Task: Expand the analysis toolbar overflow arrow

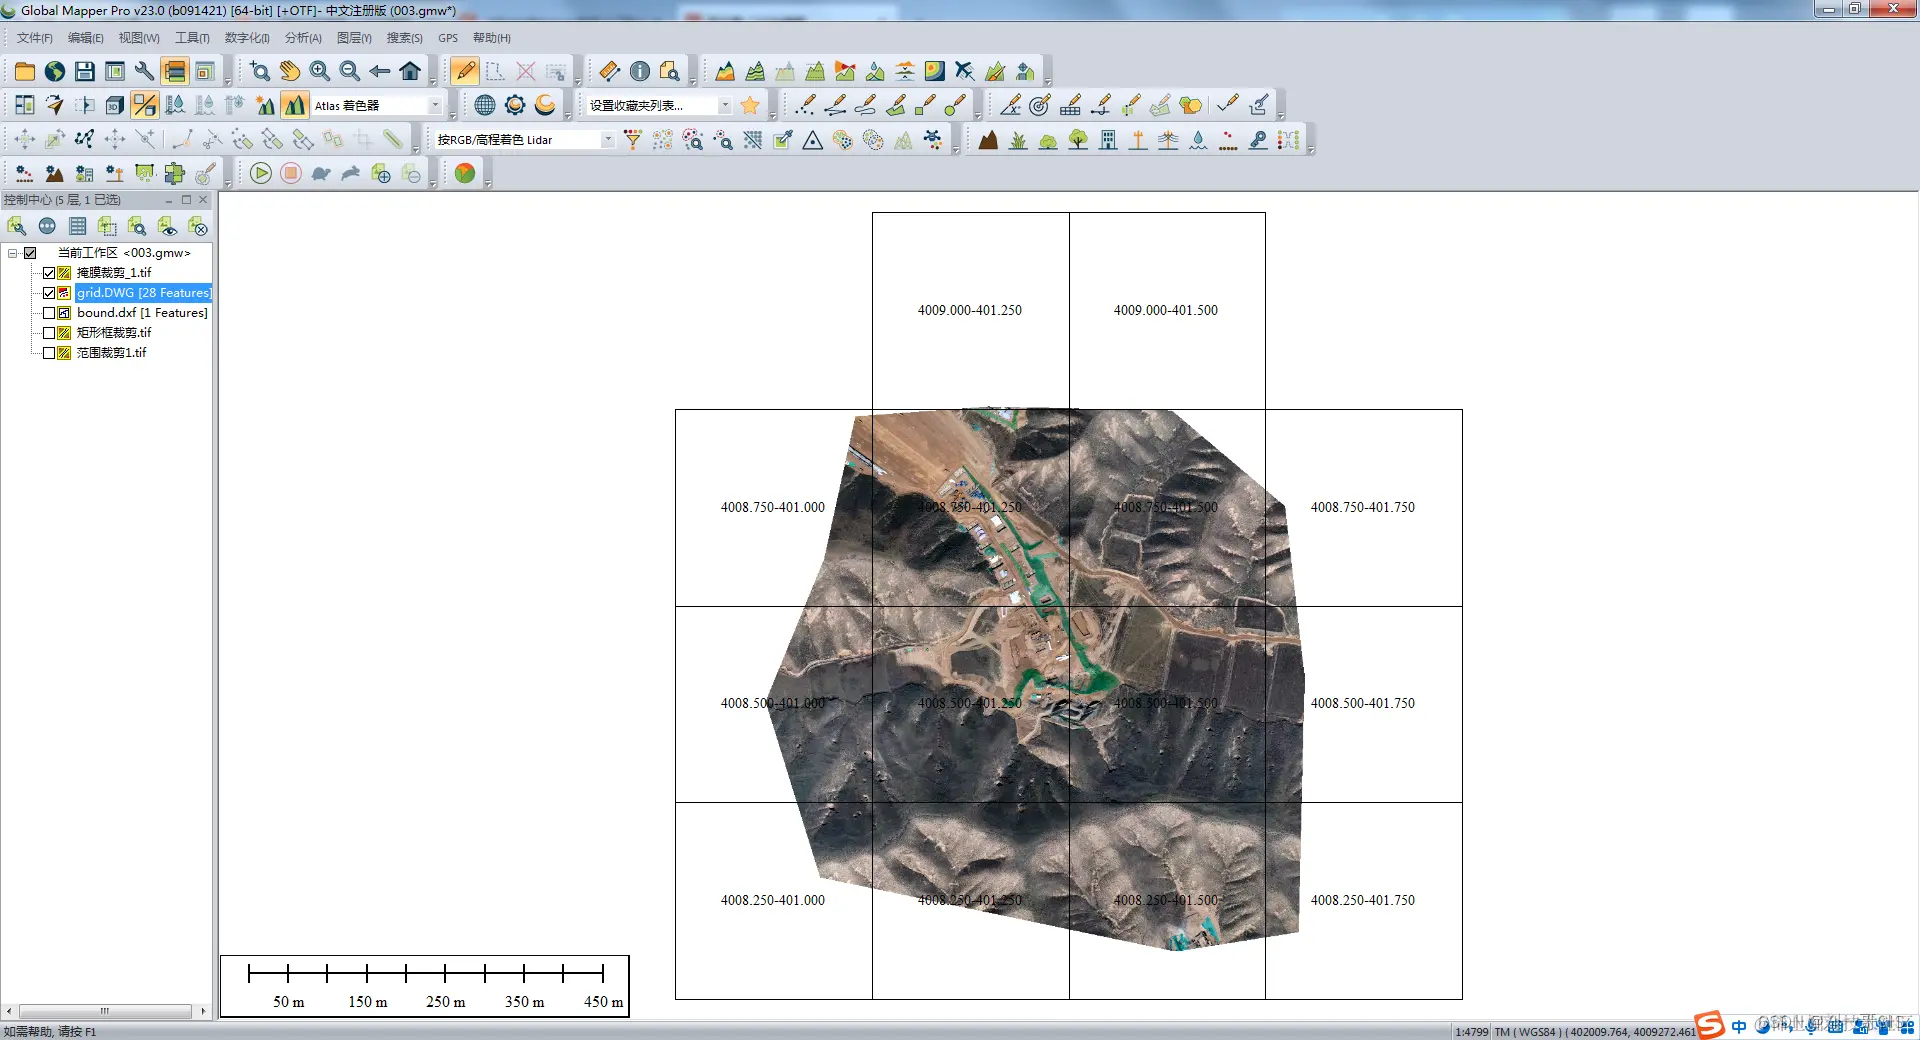Action: [1048, 81]
